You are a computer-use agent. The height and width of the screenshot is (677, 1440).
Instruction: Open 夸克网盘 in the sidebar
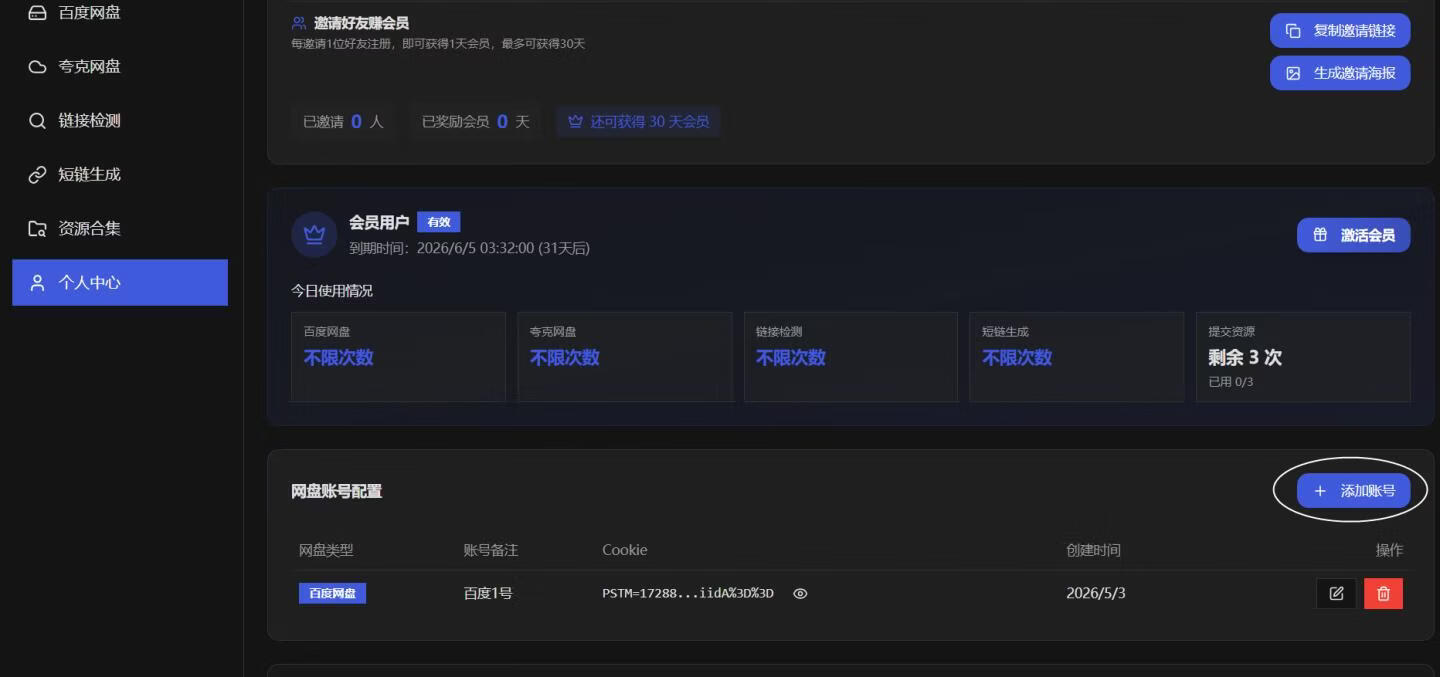pyautogui.click(x=120, y=67)
